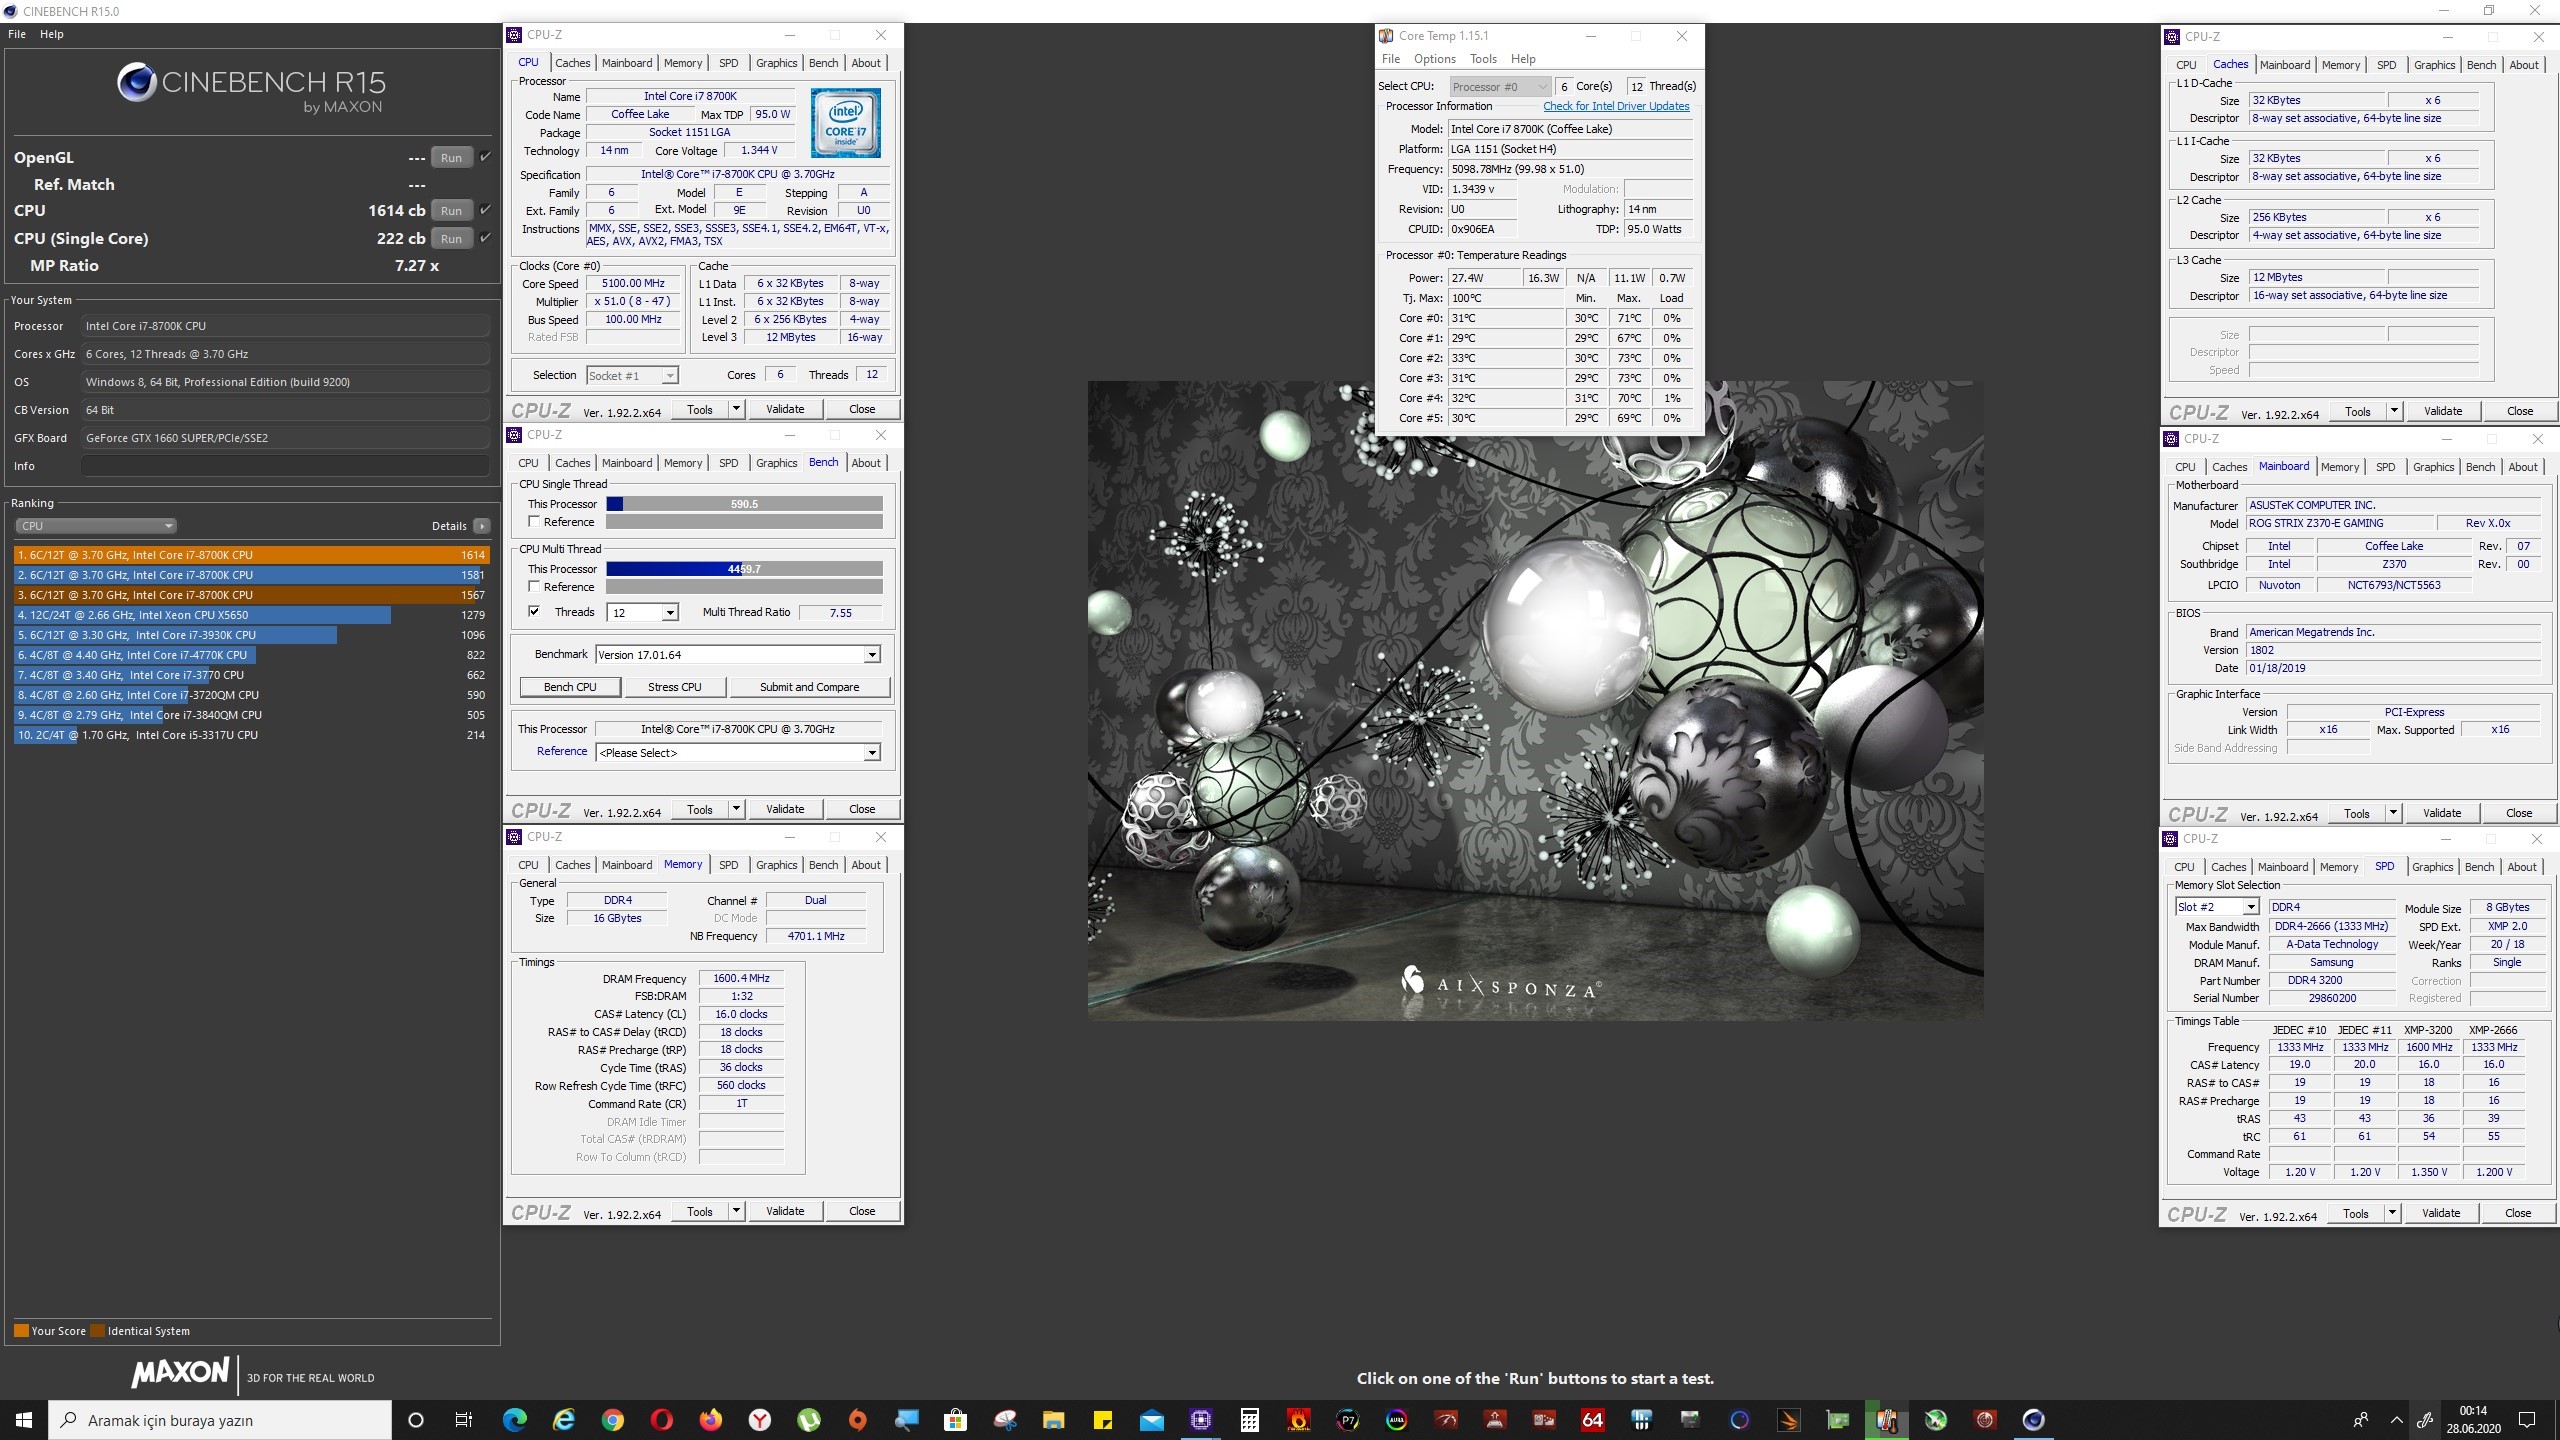Run the CPU multi-core test
The height and width of the screenshot is (1440, 2560).
coord(452,210)
